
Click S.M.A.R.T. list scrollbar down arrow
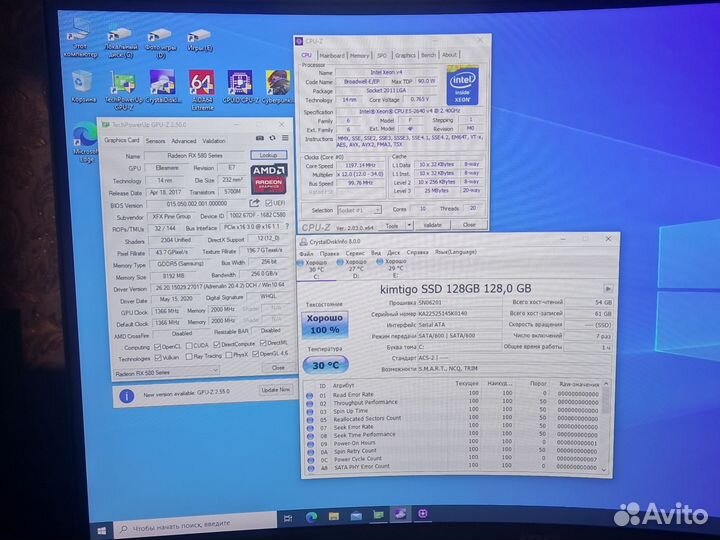604,469
